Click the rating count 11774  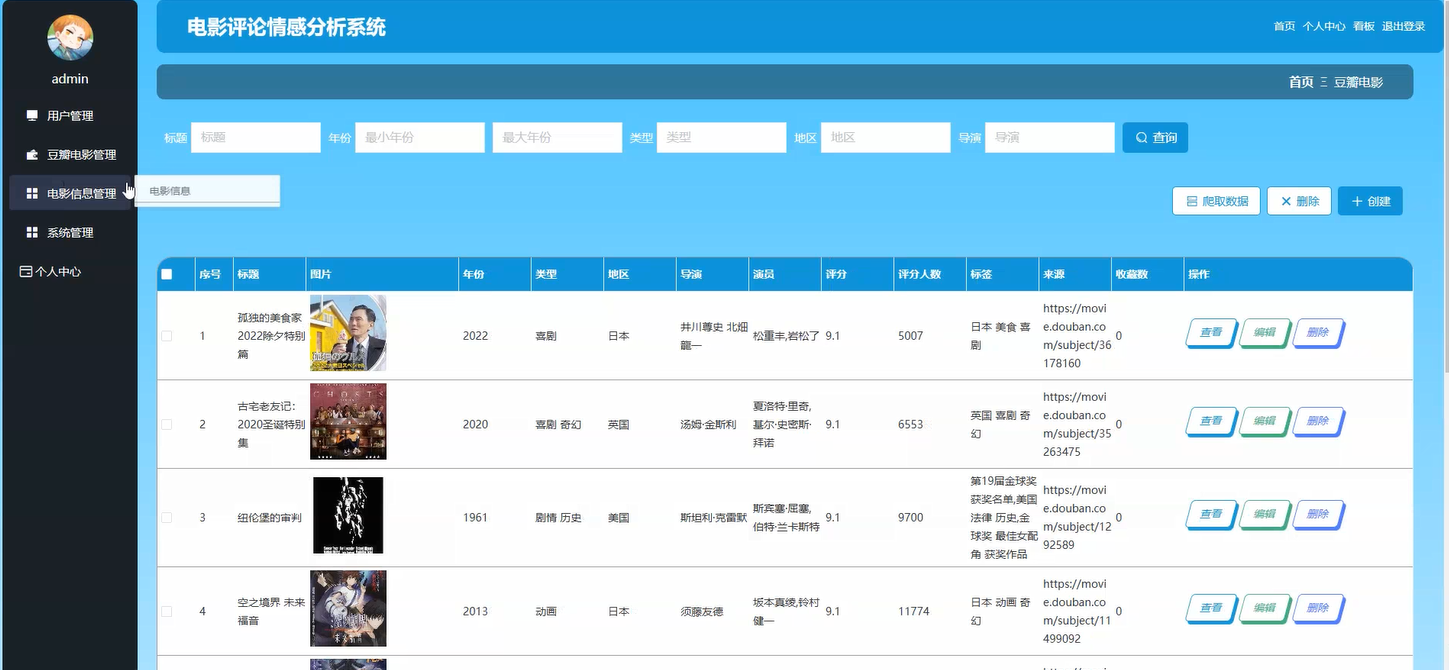pos(914,611)
